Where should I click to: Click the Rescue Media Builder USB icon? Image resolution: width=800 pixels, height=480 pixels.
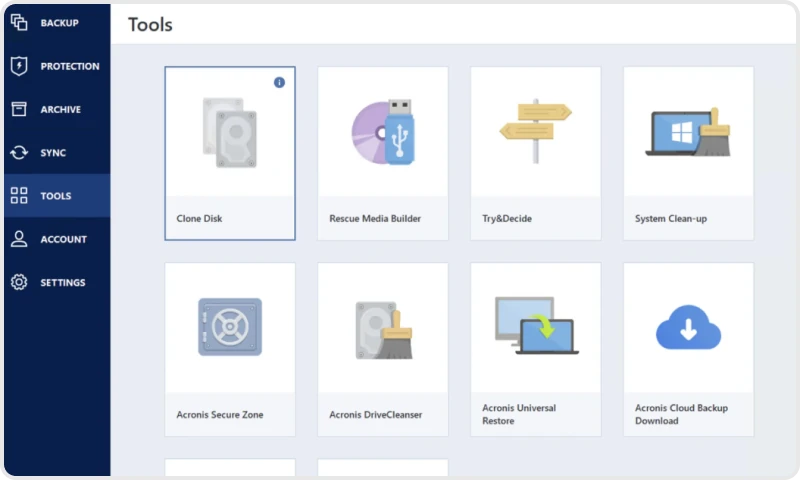383,132
